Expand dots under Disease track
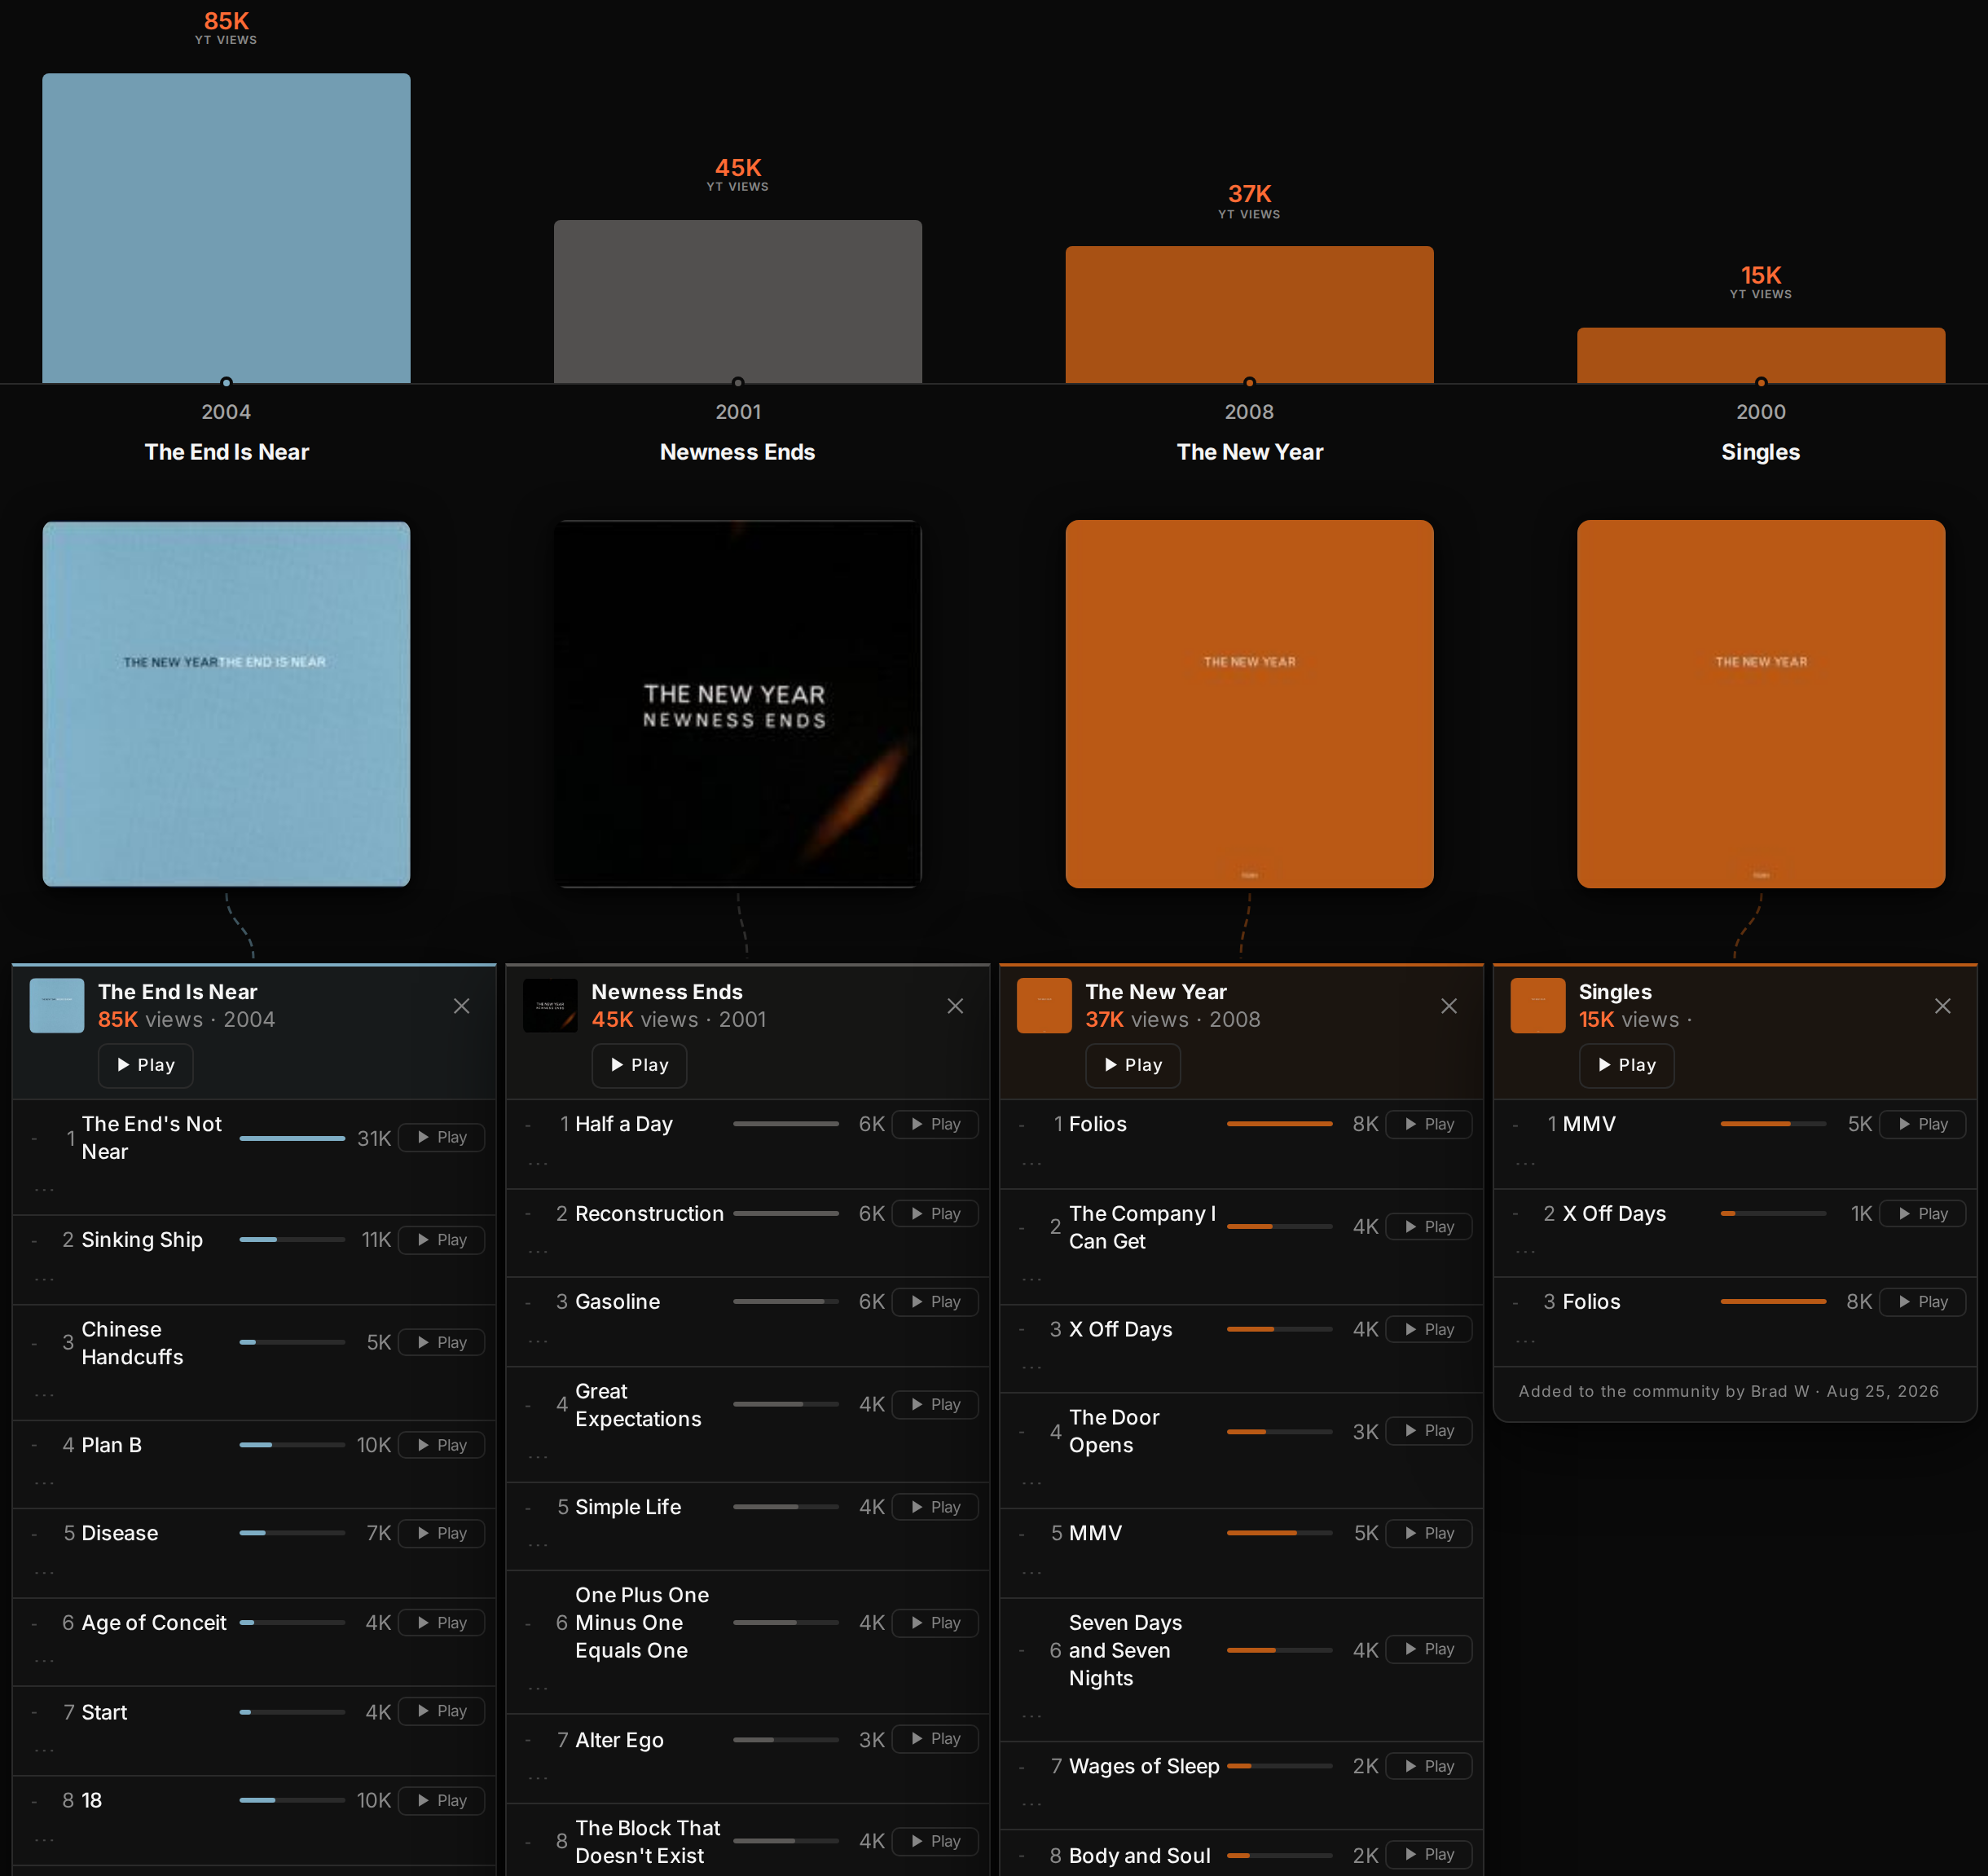The height and width of the screenshot is (1876, 1988). (x=44, y=1573)
